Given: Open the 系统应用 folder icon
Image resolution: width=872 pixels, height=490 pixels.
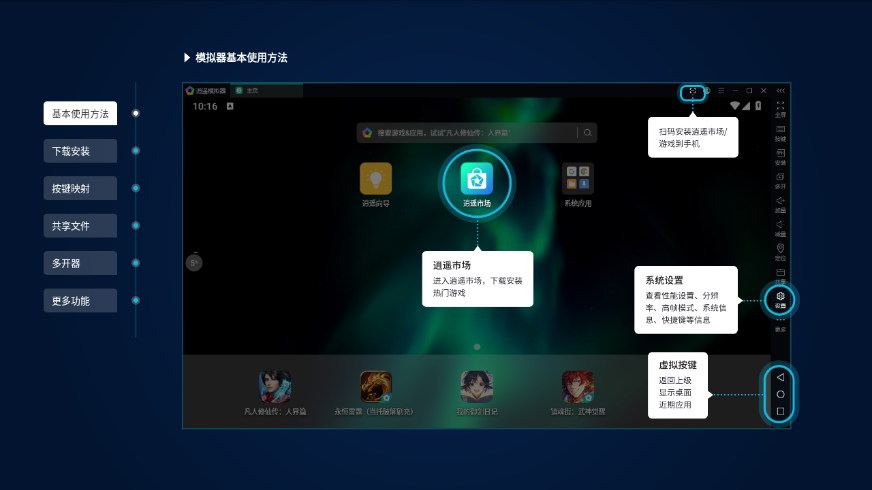Looking at the screenshot, I should point(578,179).
